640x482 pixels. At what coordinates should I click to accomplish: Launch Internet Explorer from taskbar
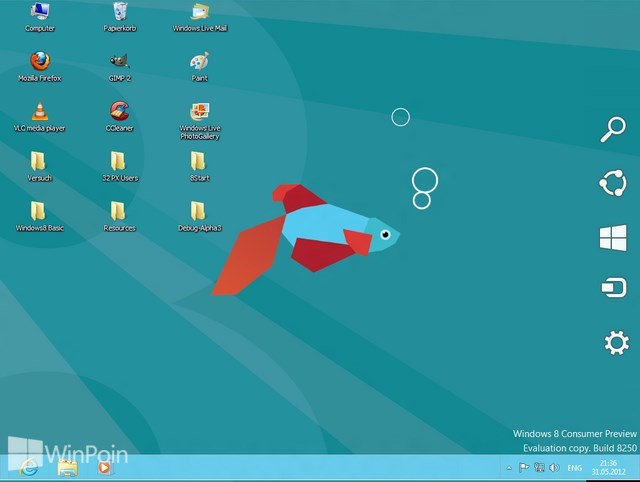tap(29, 467)
